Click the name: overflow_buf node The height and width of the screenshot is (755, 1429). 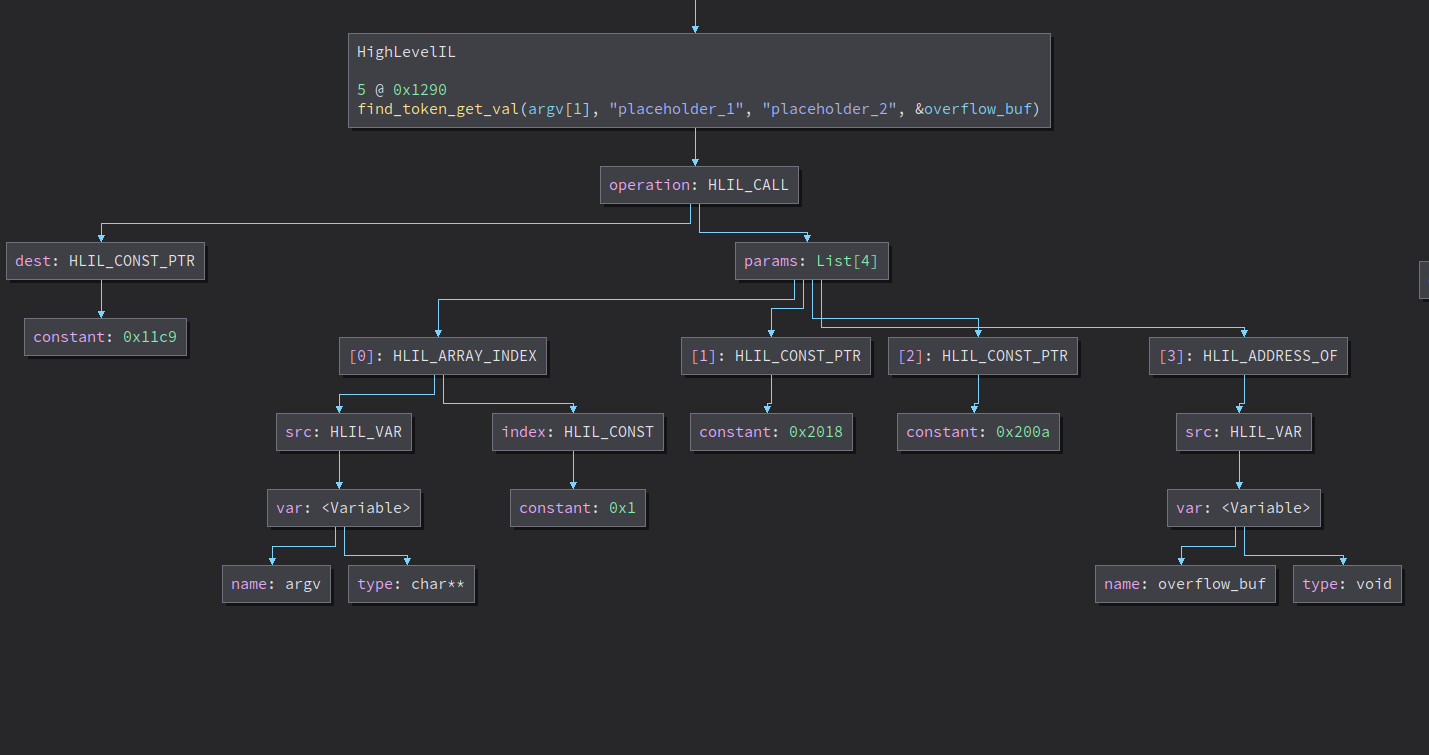[1185, 584]
